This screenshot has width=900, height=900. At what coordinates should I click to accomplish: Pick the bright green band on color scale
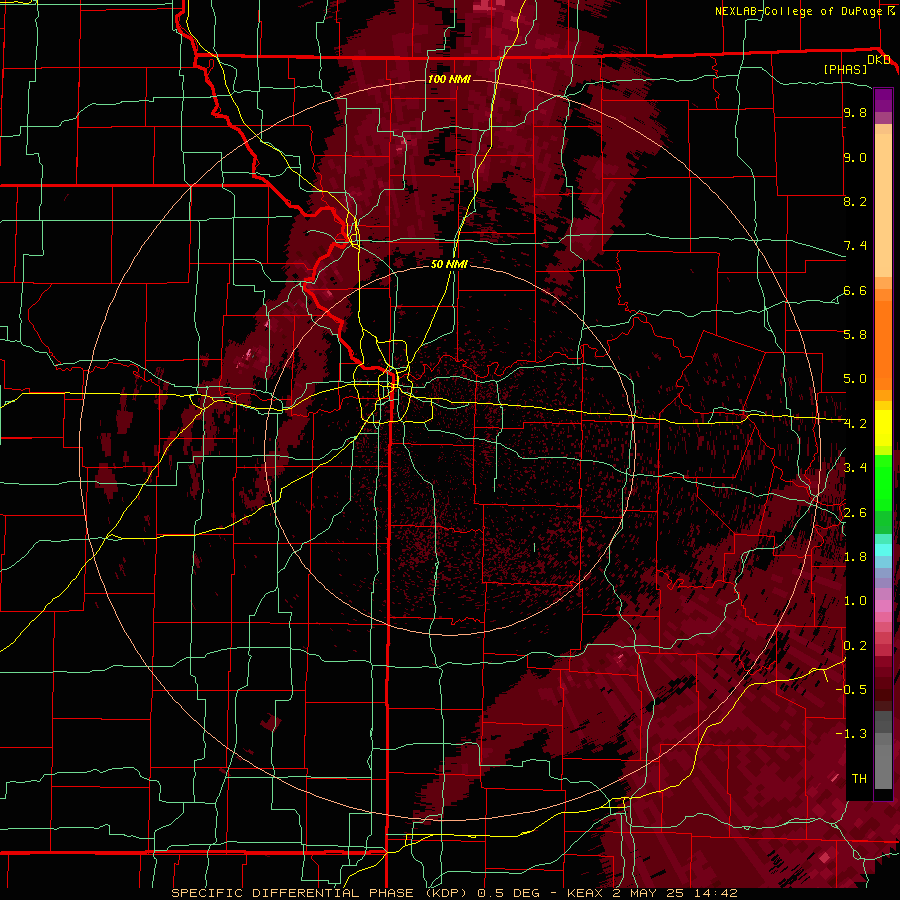coord(883,483)
